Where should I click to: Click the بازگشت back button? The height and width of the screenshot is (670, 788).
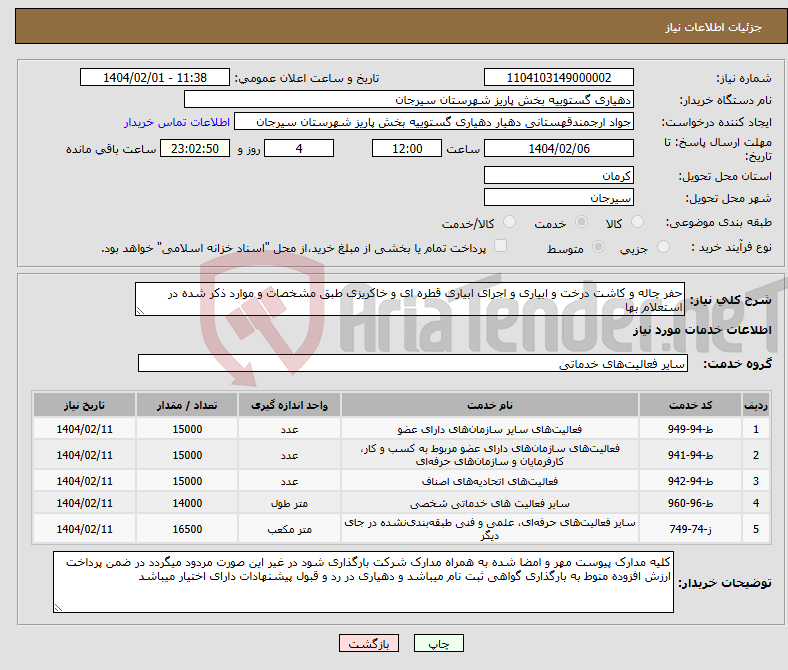click(369, 643)
